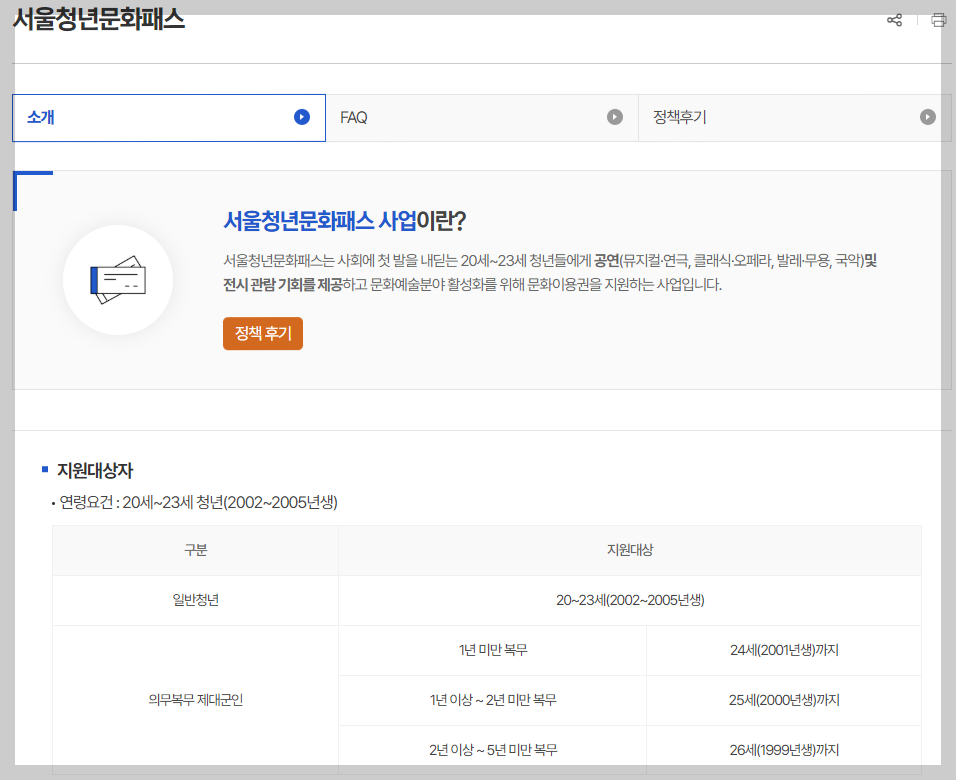Click the 지원대상자 section heading
956x780 pixels.
coord(95,471)
